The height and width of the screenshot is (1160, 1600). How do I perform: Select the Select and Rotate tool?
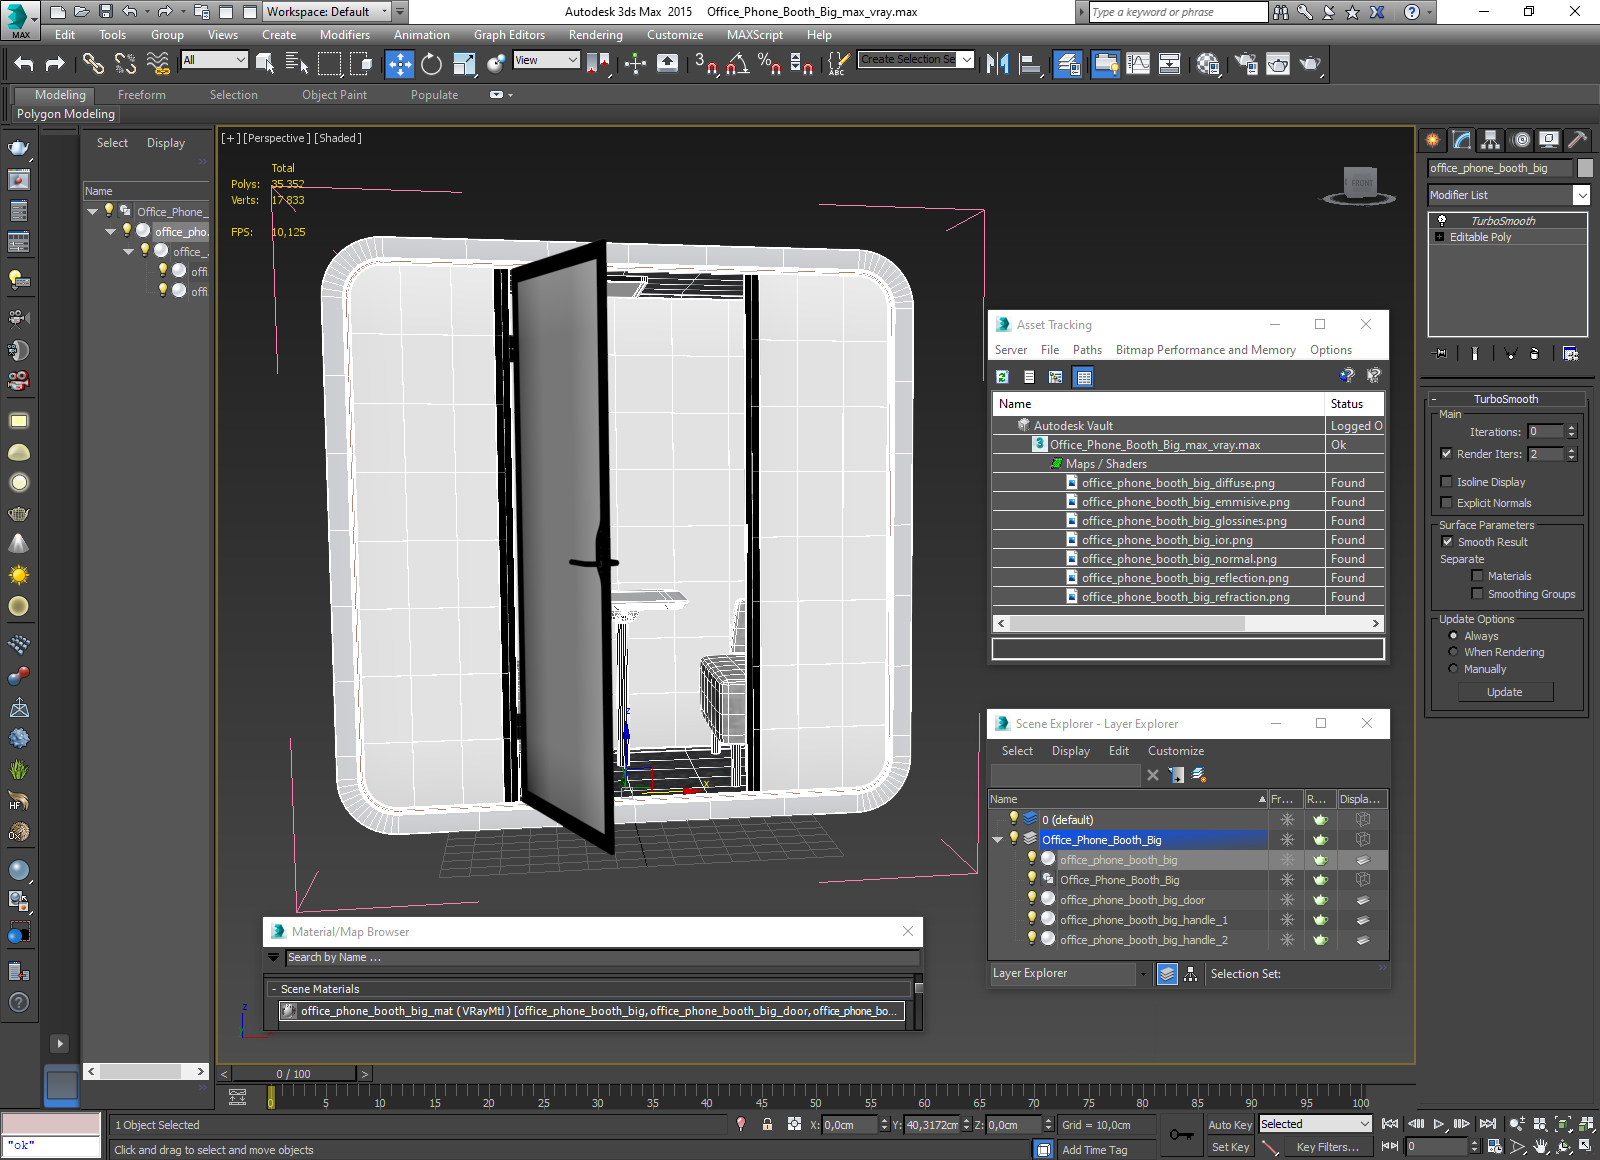[431, 64]
